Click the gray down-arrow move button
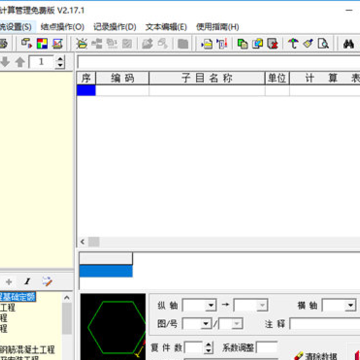Viewport: 360px width, 360px height. click(x=5, y=62)
